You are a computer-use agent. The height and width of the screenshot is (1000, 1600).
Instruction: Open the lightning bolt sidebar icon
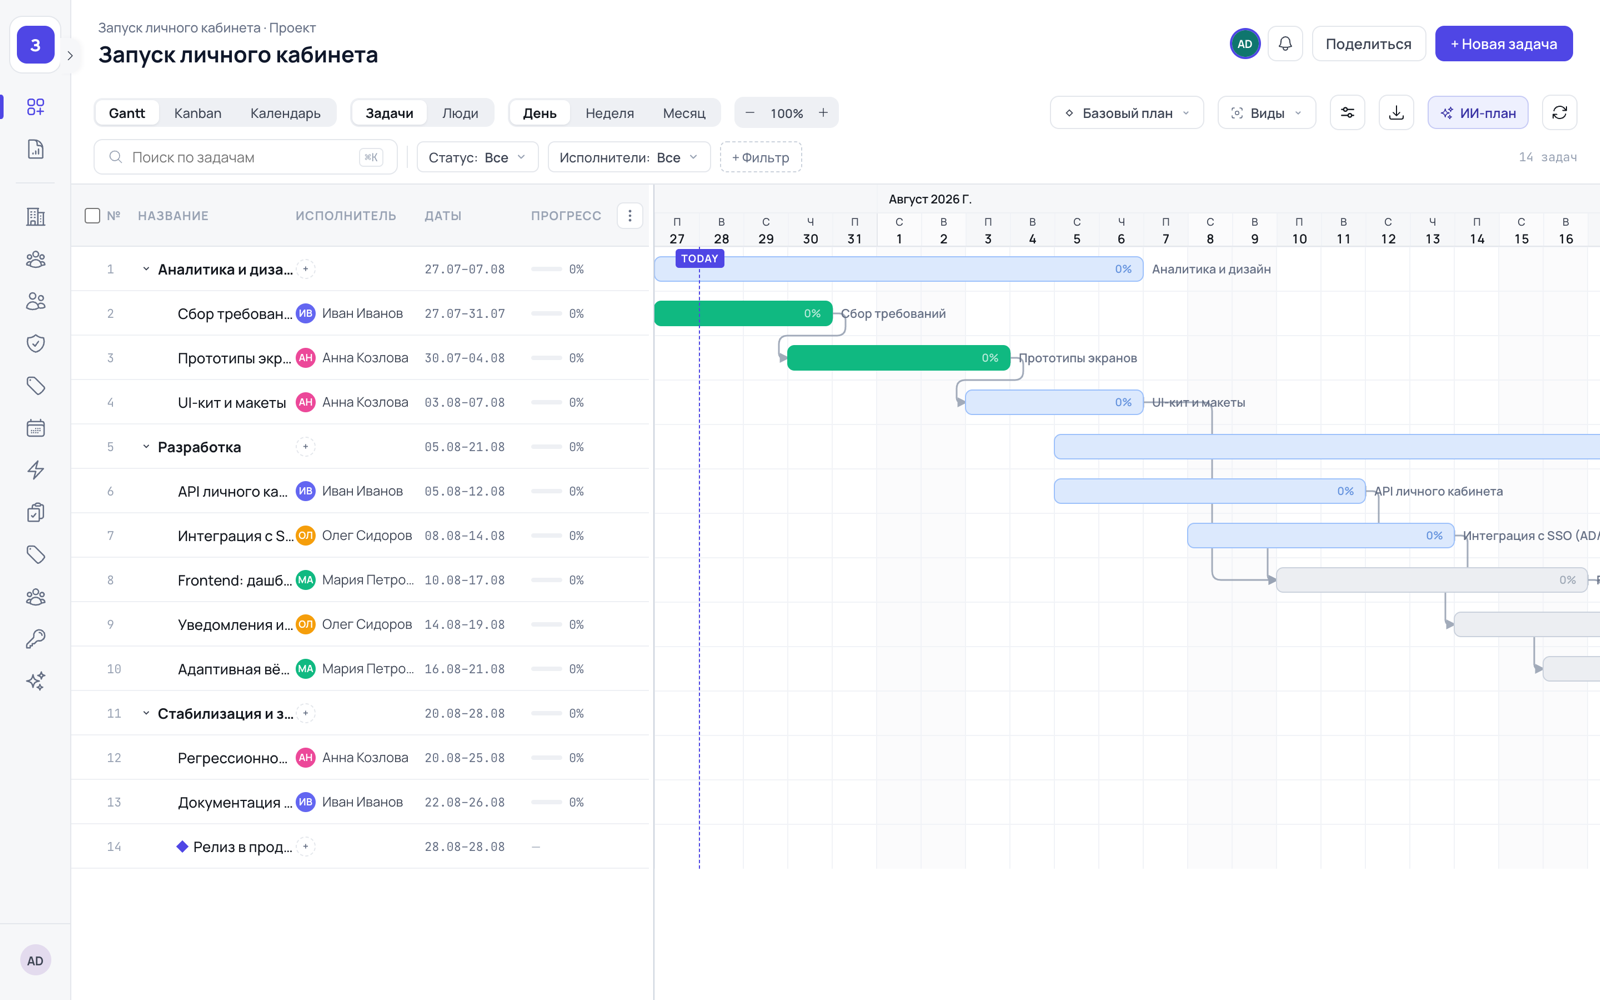tap(36, 470)
